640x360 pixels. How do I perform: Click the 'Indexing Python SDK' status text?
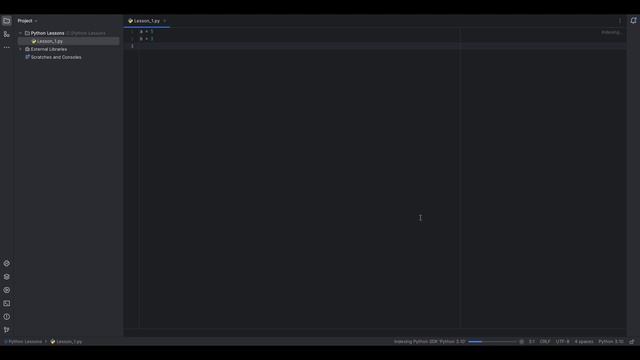pos(429,342)
